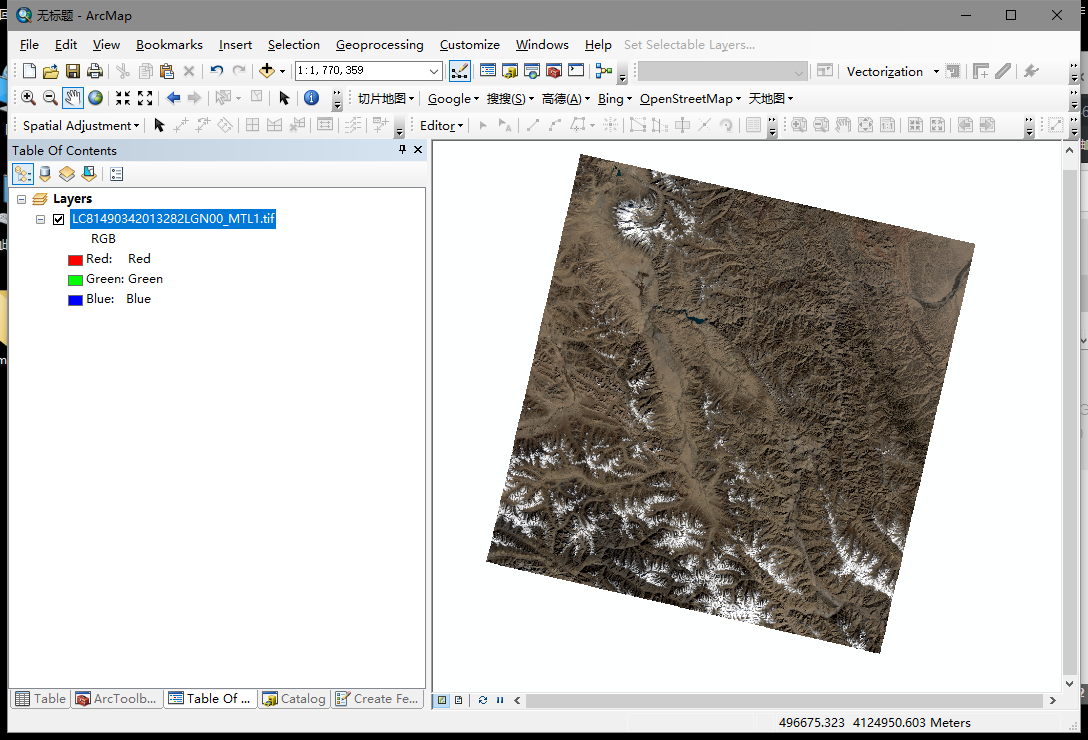Open the Full Extent view icon

[x=94, y=98]
